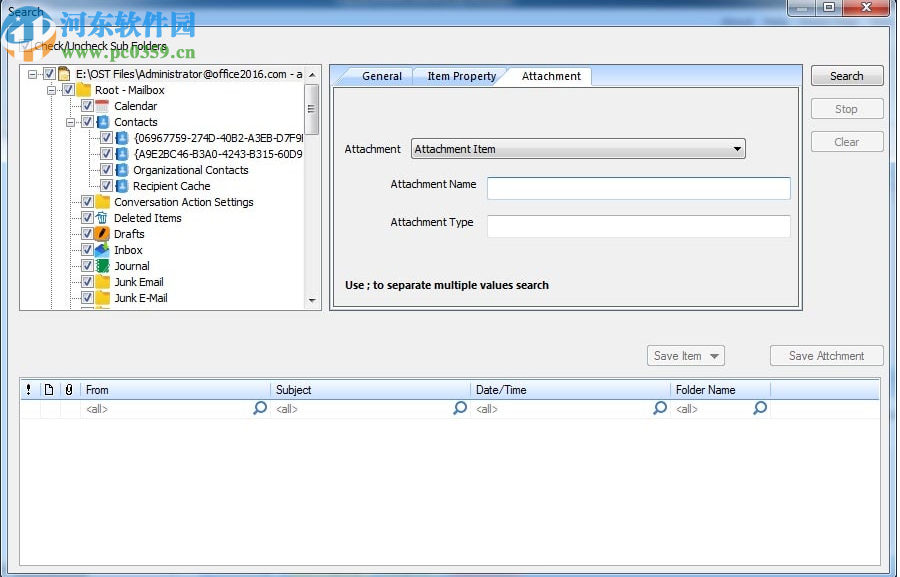Screen dimensions: 900x577
Task: Toggle the Calendar checkbox
Action: click(x=89, y=106)
